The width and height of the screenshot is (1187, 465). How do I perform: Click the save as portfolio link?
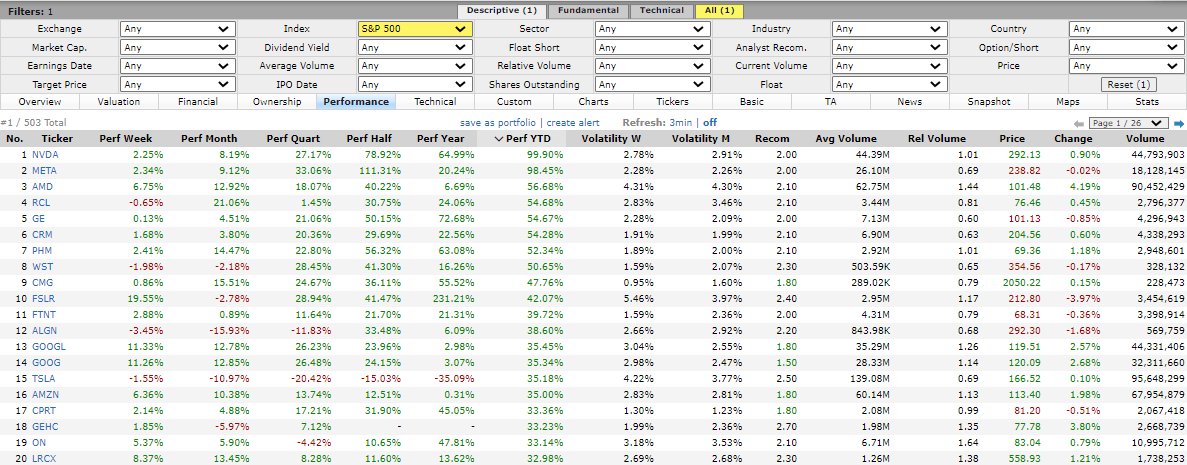pos(497,123)
